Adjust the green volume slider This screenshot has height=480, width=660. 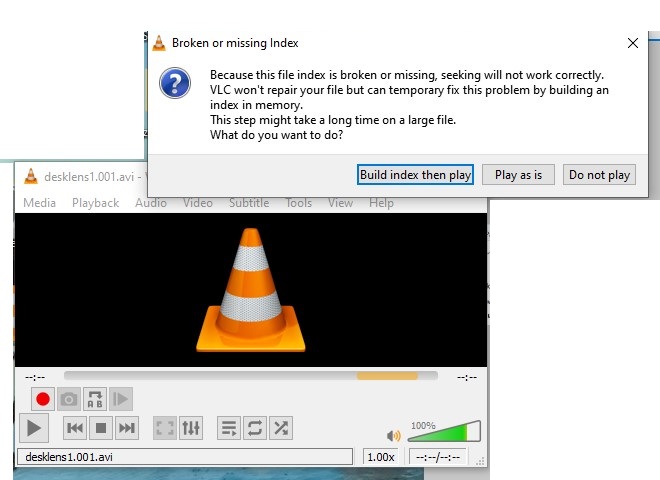(x=444, y=431)
